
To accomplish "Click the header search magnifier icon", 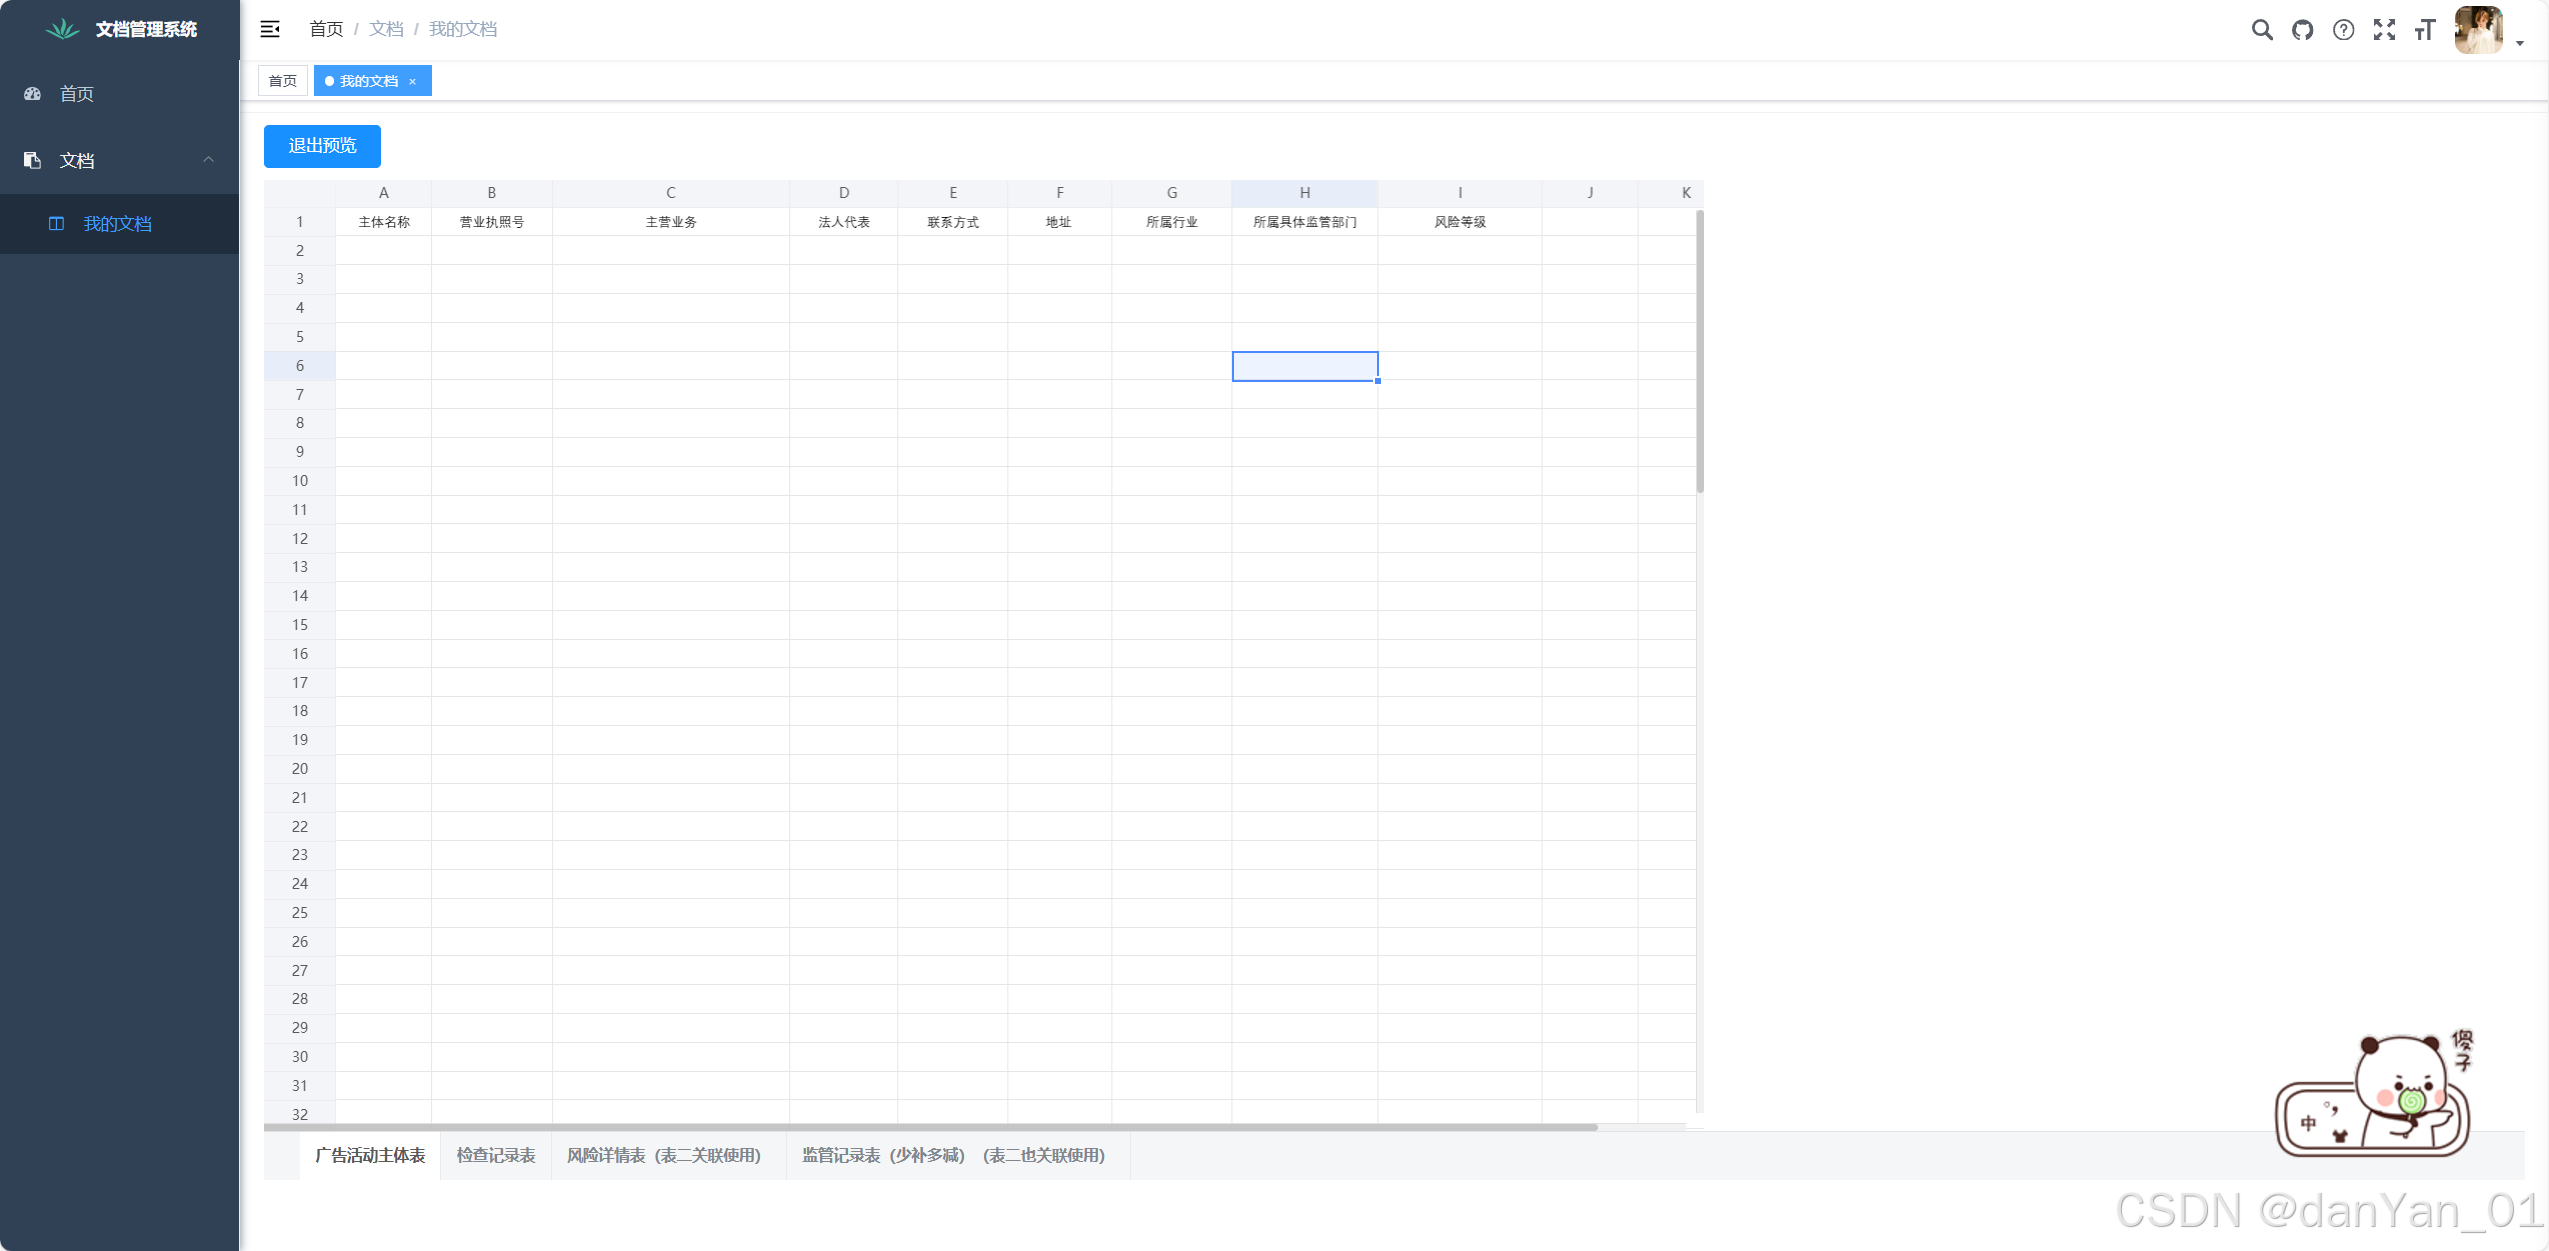I will click(x=2261, y=30).
